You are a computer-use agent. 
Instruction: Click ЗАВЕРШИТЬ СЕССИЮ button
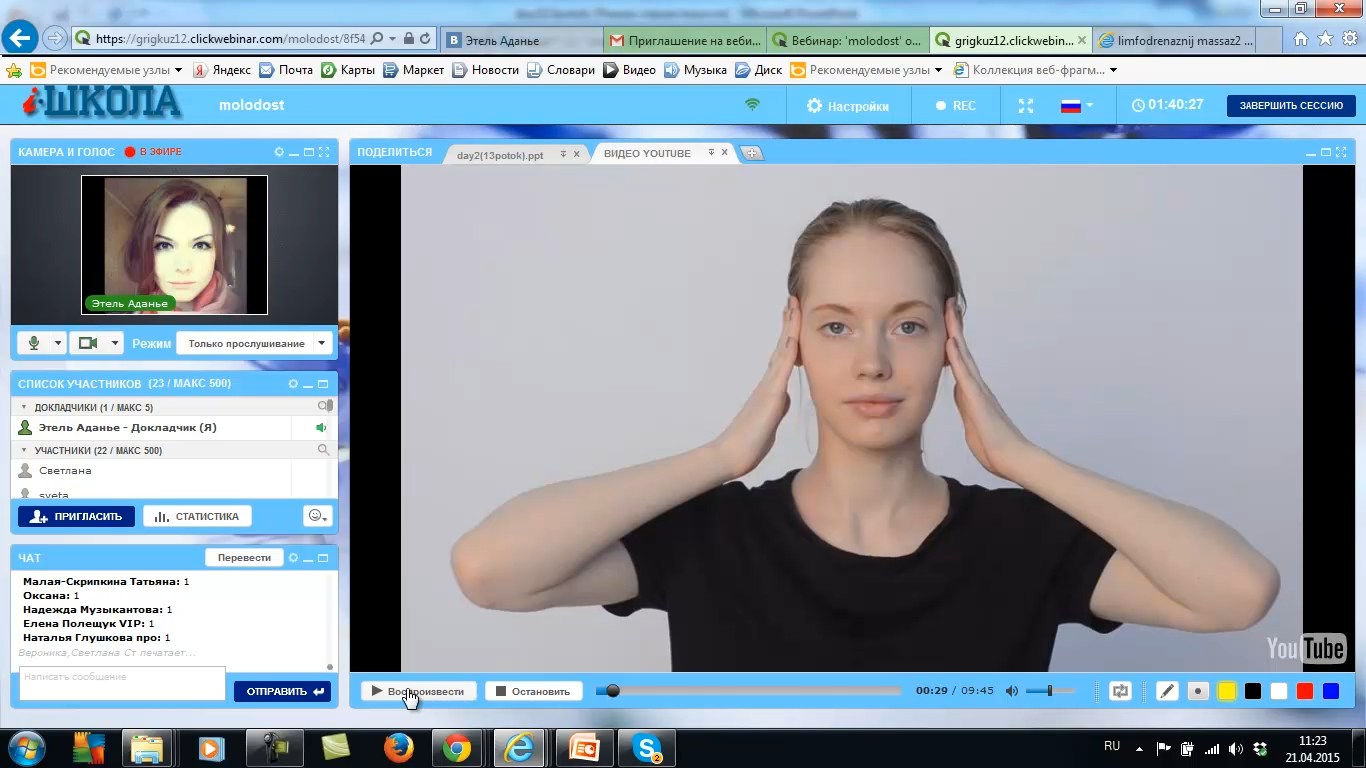coord(1291,105)
